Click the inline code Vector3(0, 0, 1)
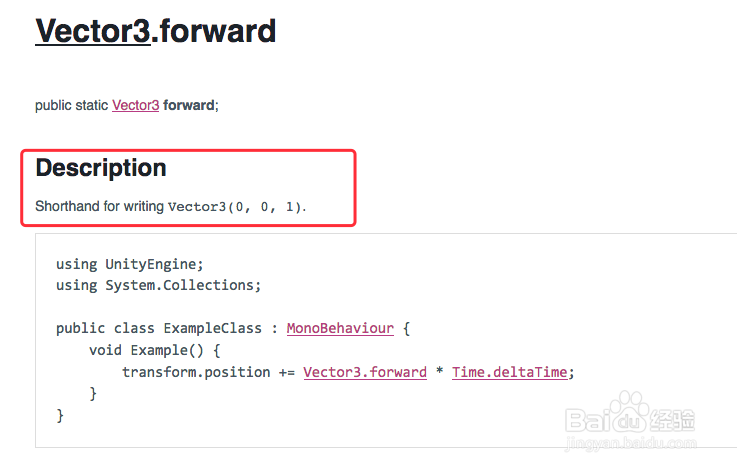The image size is (737, 470). pos(235,207)
